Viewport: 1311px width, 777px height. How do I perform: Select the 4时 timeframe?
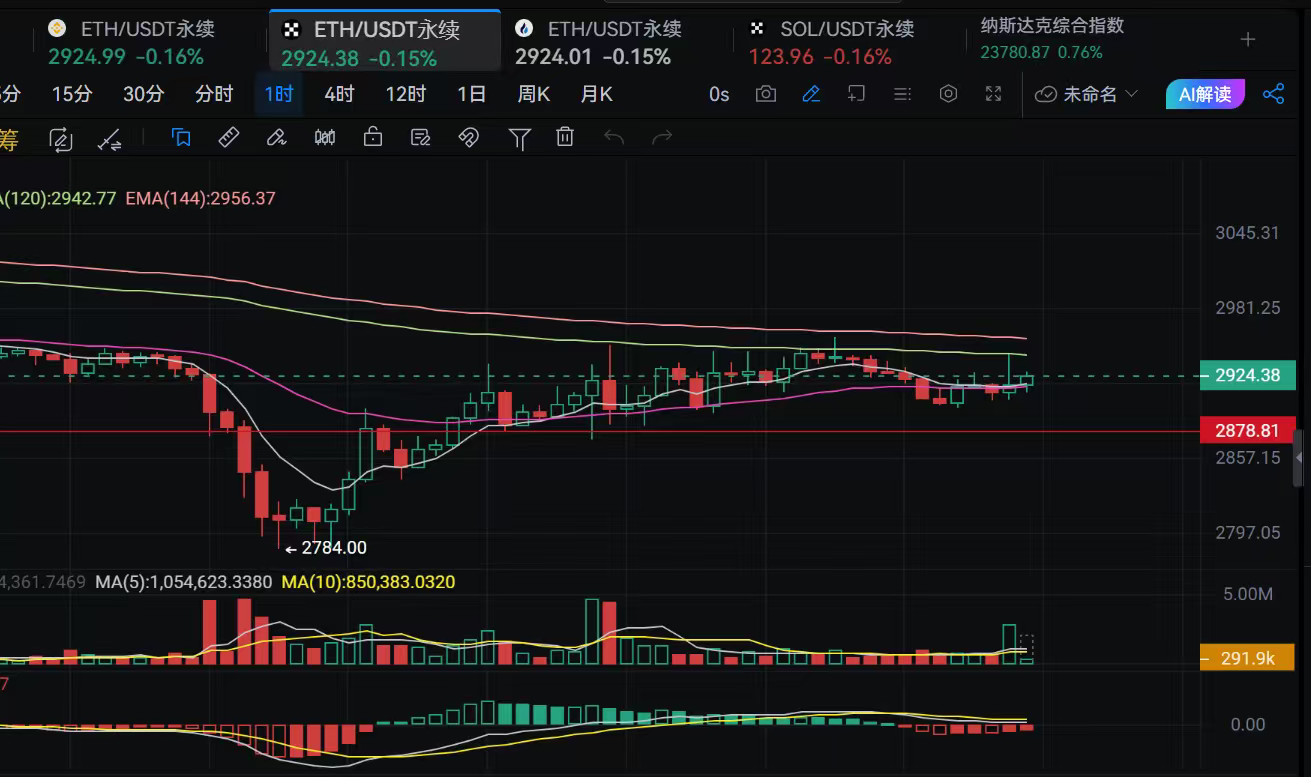tap(339, 94)
